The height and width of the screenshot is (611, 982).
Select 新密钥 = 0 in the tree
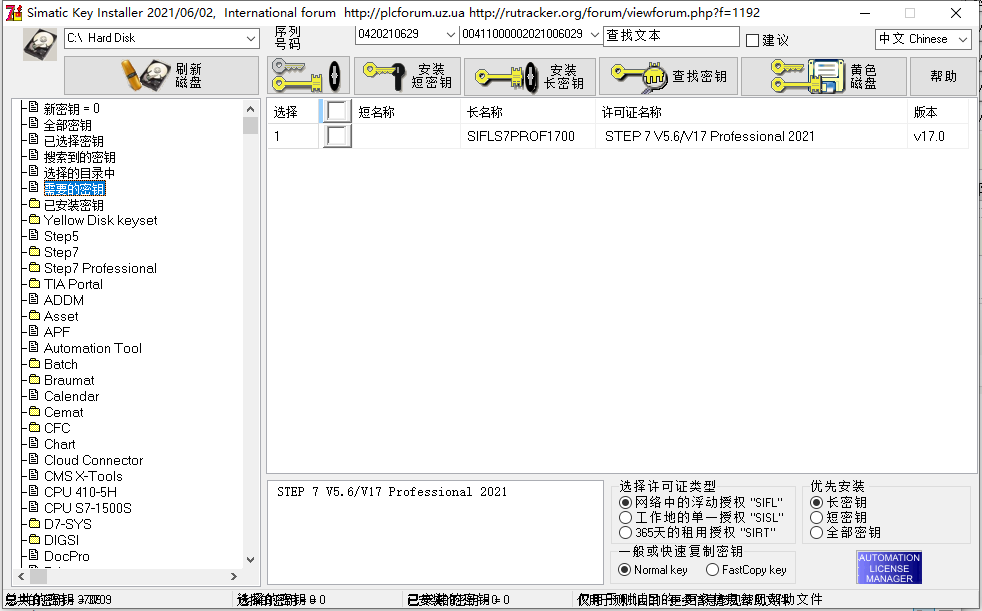click(71, 108)
